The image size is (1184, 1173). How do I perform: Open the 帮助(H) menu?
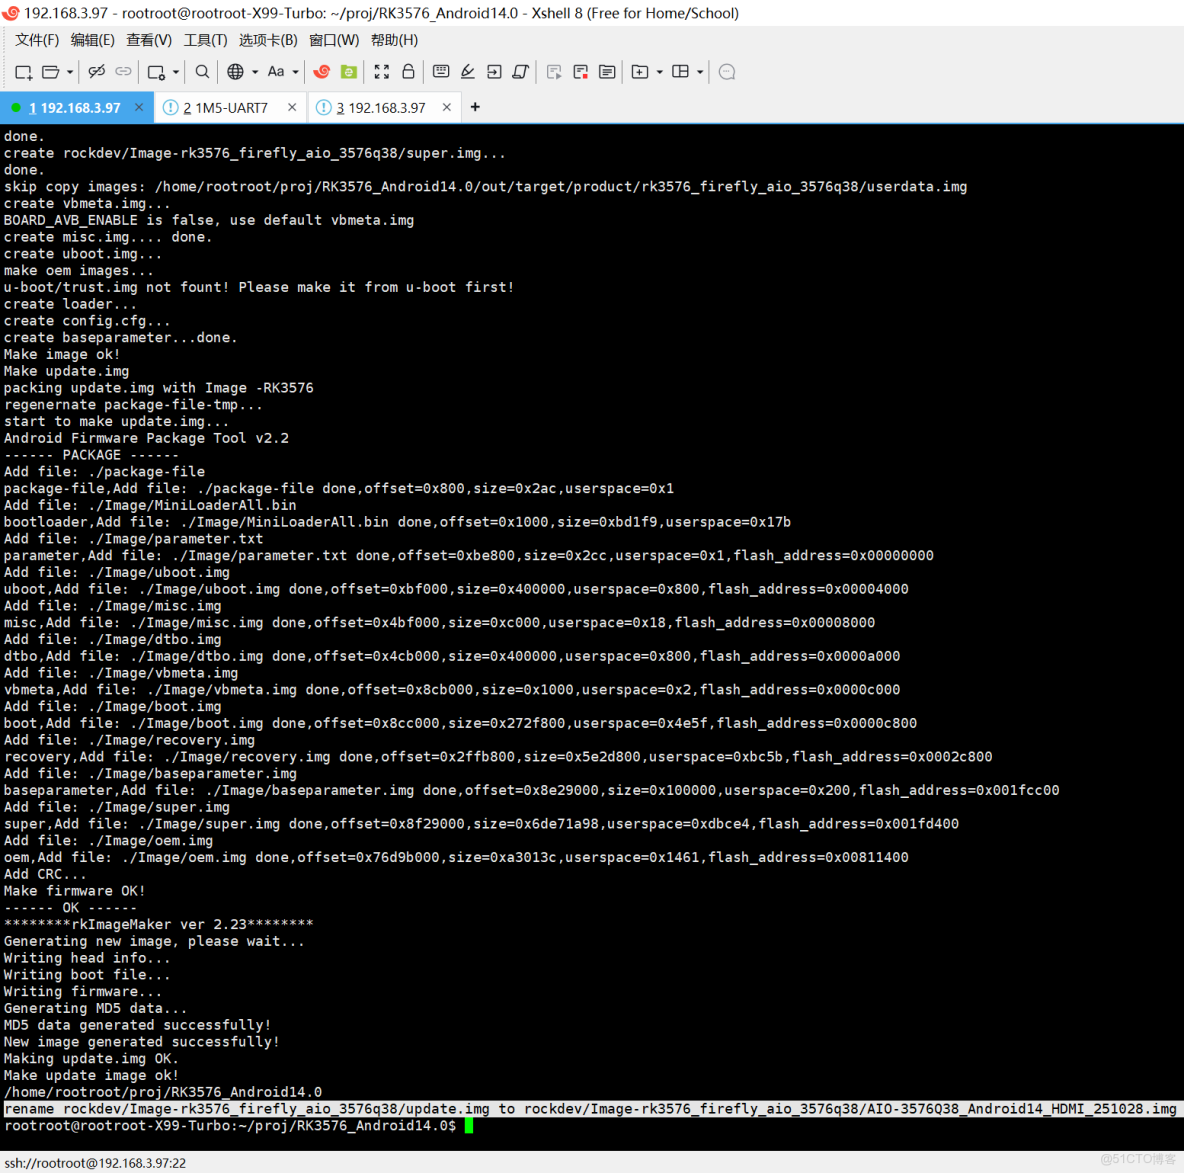(x=394, y=40)
